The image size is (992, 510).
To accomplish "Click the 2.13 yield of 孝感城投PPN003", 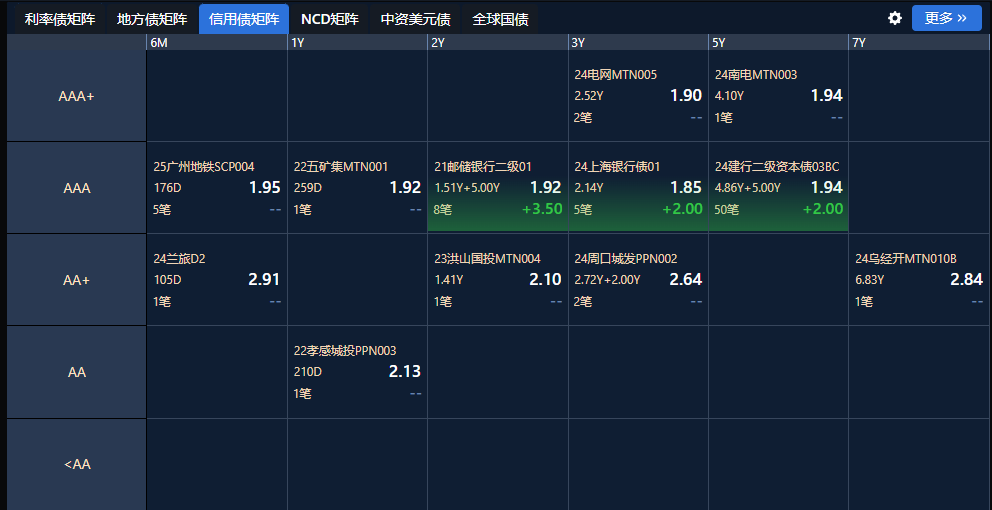I will click(x=404, y=371).
